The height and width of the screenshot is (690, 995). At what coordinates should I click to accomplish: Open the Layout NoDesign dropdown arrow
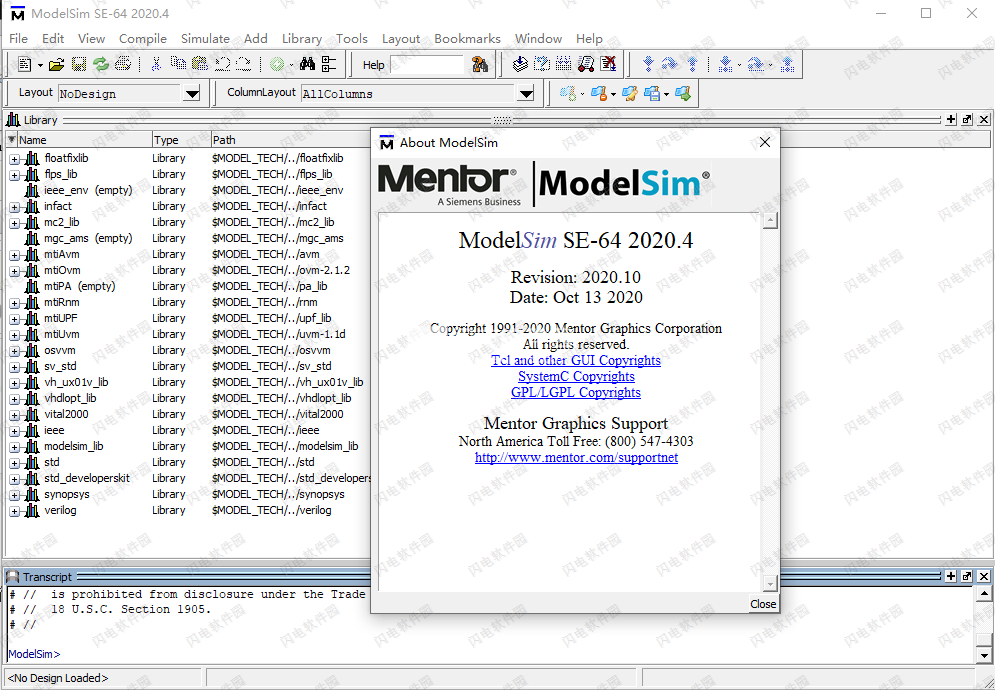click(x=192, y=94)
